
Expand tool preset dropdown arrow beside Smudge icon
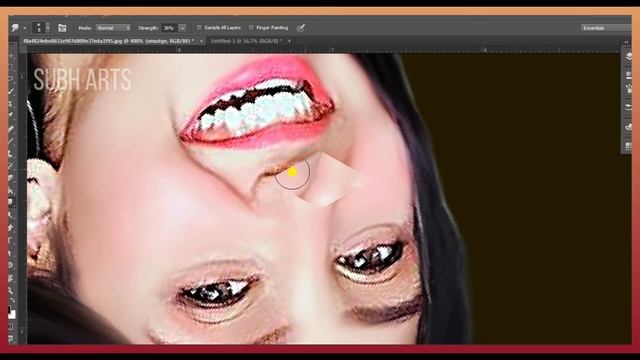[x=24, y=28]
